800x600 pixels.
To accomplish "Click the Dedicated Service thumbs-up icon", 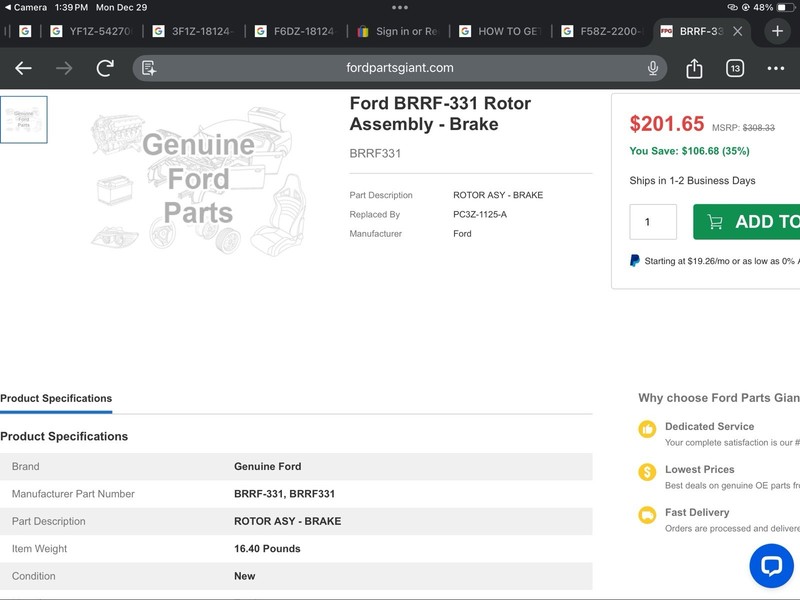I will point(647,429).
